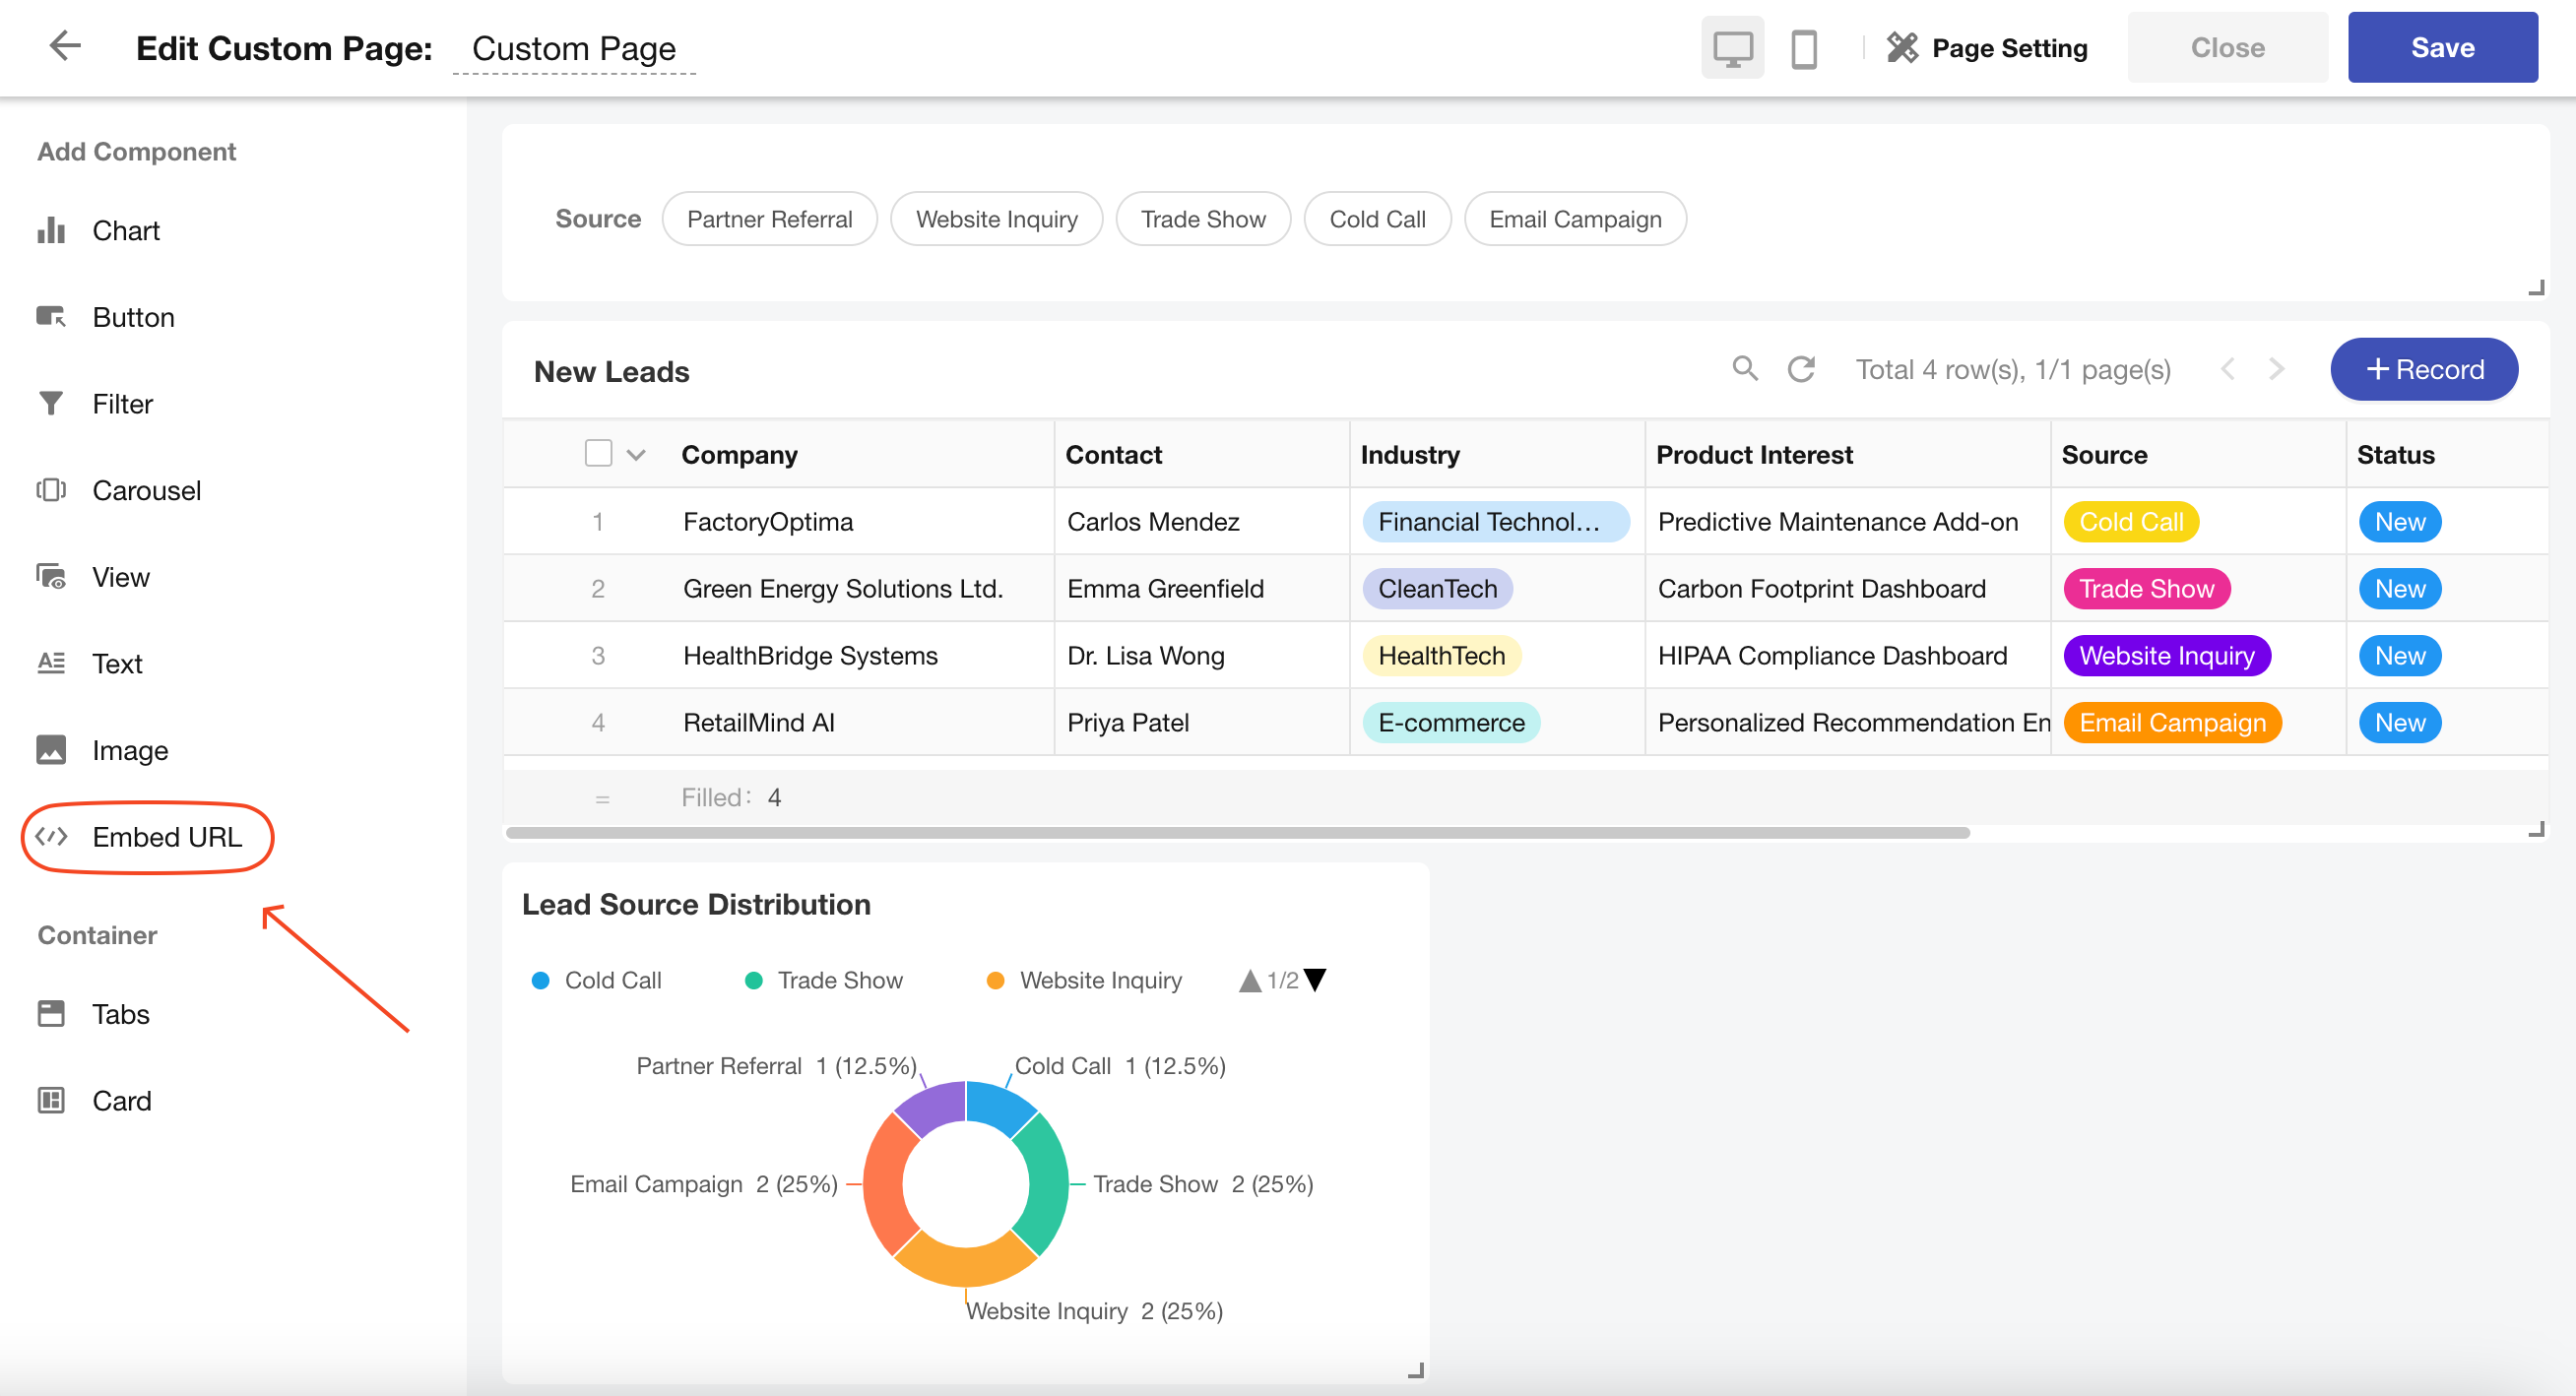Refresh the New Leads table

pos(1801,369)
